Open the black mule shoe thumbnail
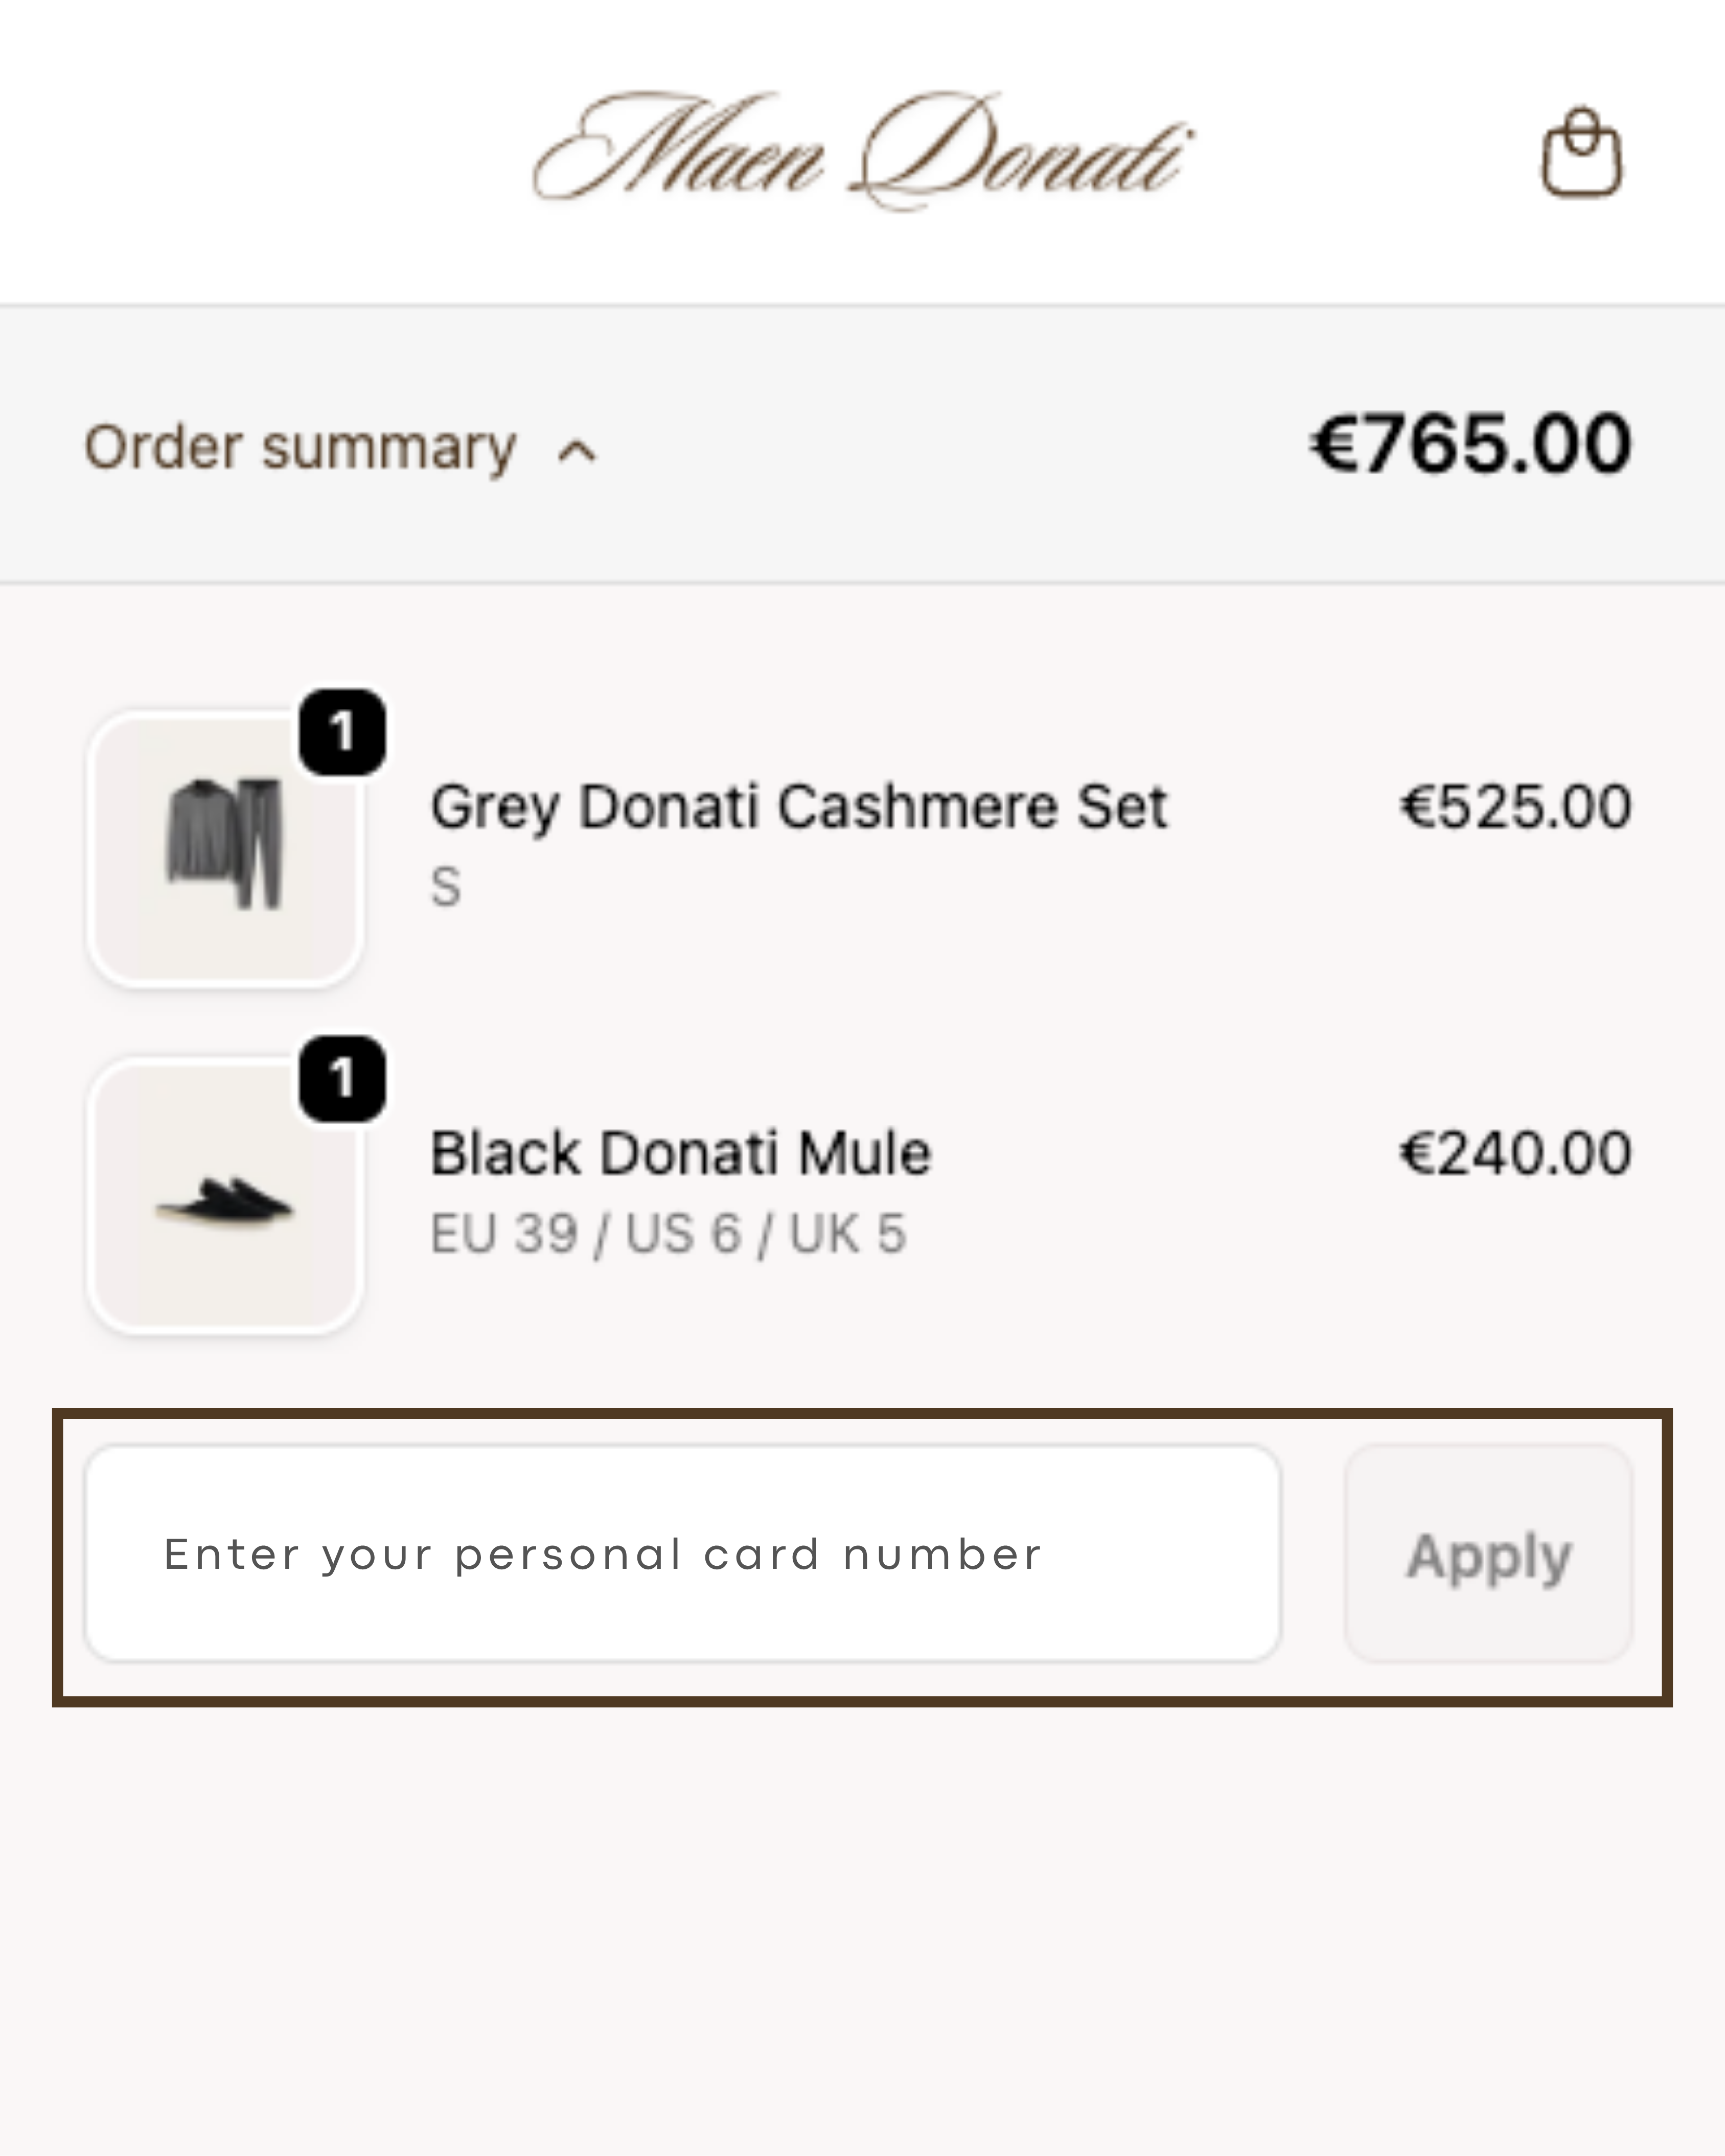The width and height of the screenshot is (1725, 2156). [225, 1196]
